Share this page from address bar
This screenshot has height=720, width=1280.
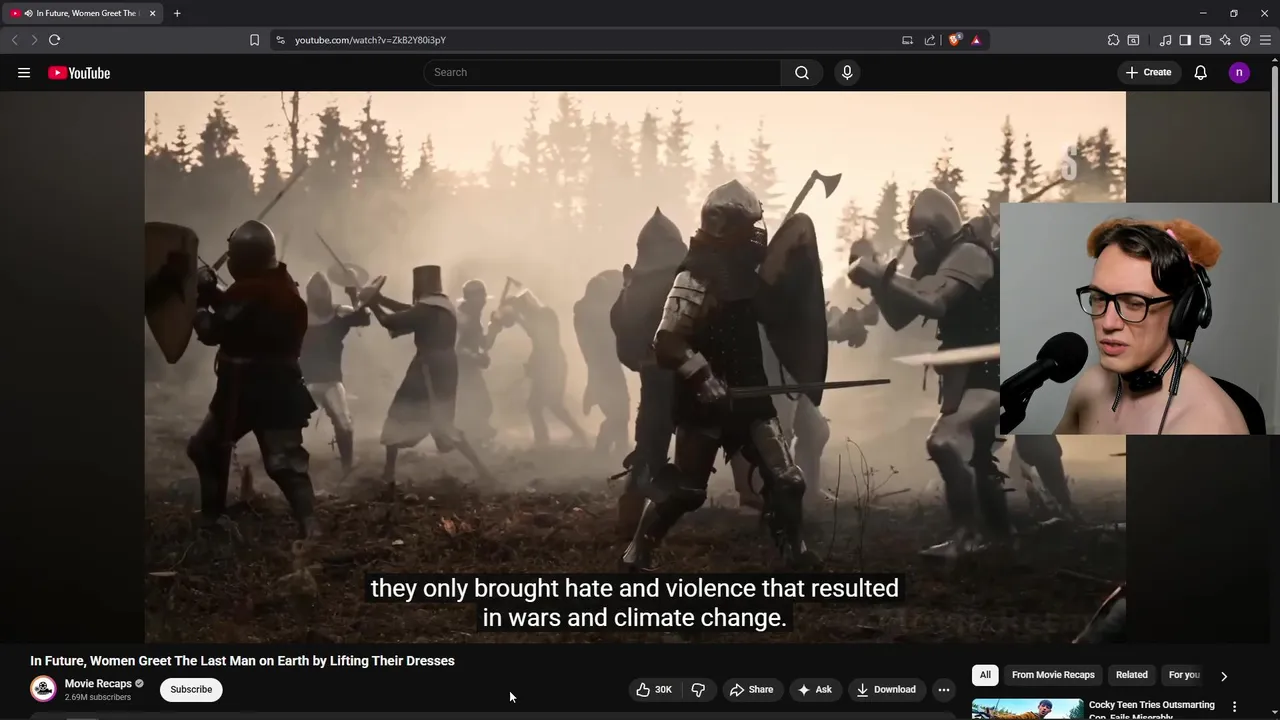point(930,40)
